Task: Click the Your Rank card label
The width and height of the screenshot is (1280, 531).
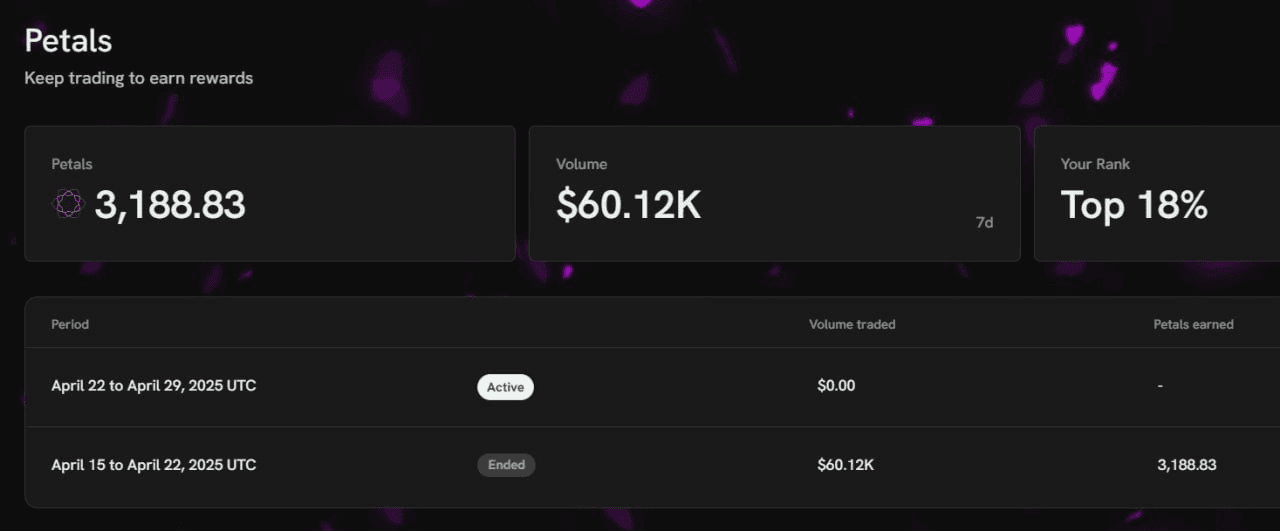Action: [x=1095, y=164]
